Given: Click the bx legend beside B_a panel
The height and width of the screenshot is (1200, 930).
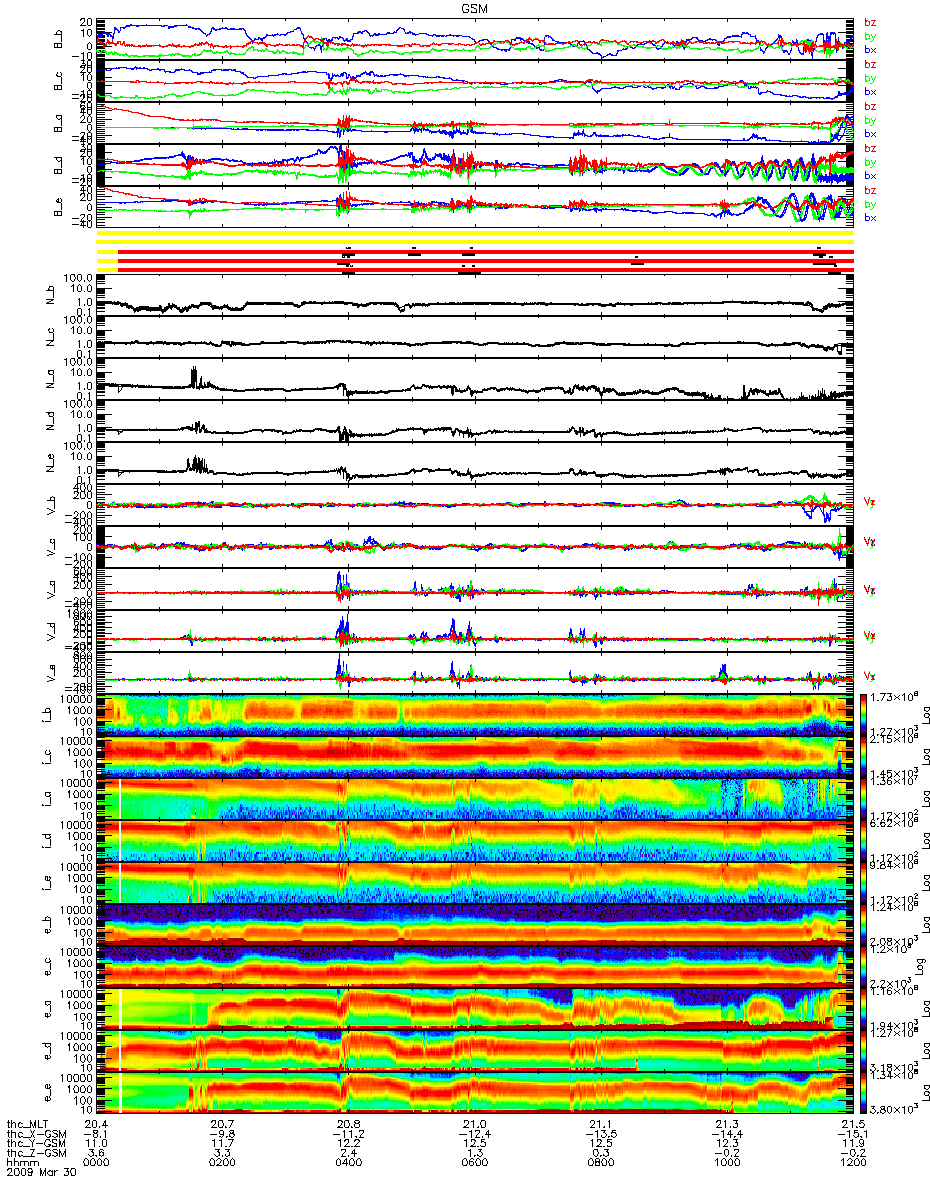Looking at the screenshot, I should pos(870,134).
